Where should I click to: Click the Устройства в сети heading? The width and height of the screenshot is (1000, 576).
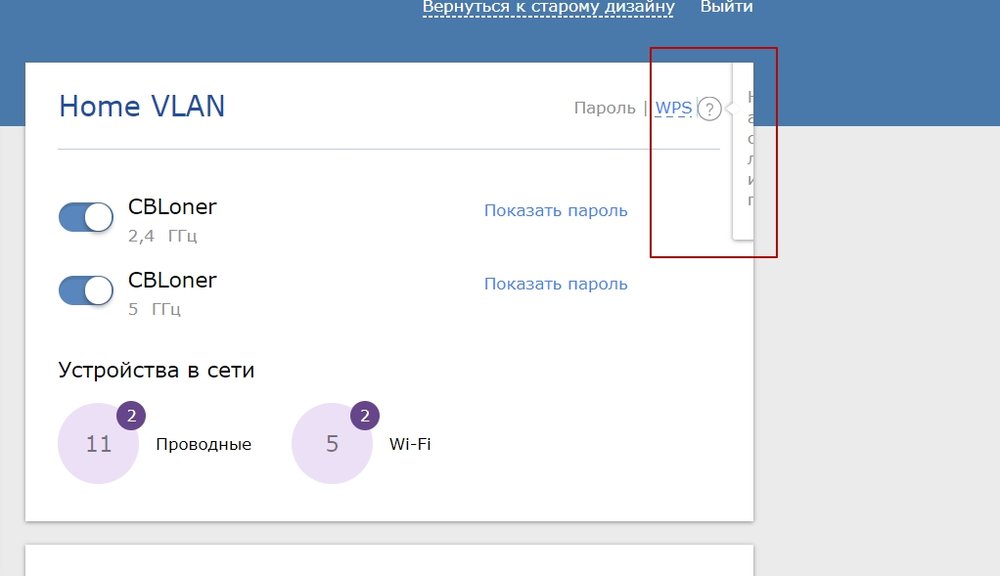pos(156,370)
